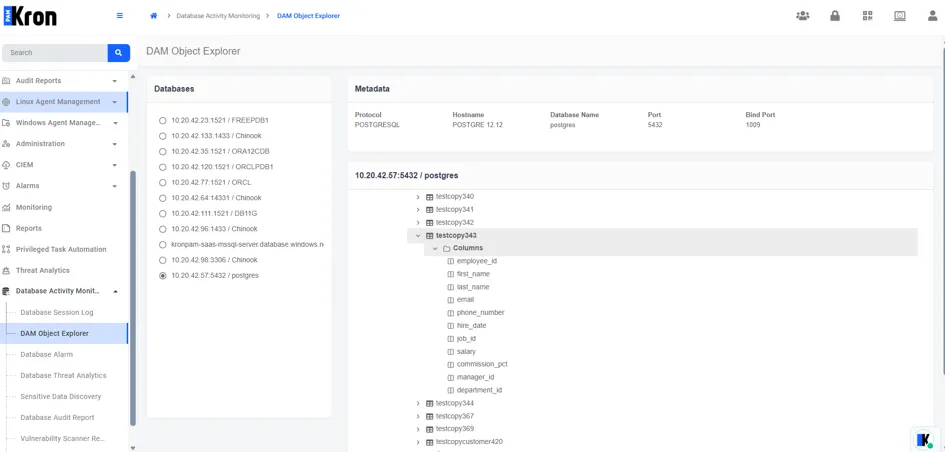This screenshot has width=945, height=452.
Task: Click the Alarms clock icon
Action: pyautogui.click(x=6, y=186)
